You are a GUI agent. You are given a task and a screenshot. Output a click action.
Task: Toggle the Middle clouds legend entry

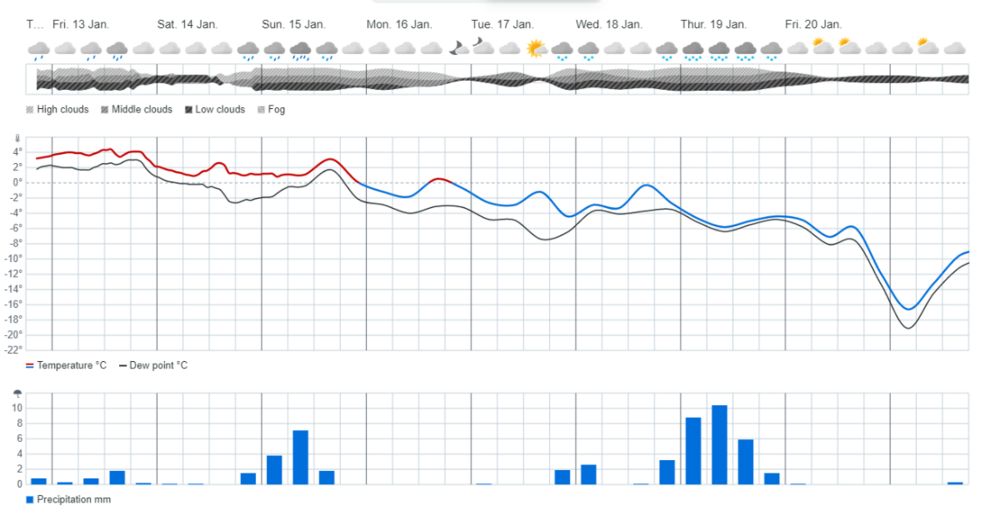pos(135,109)
